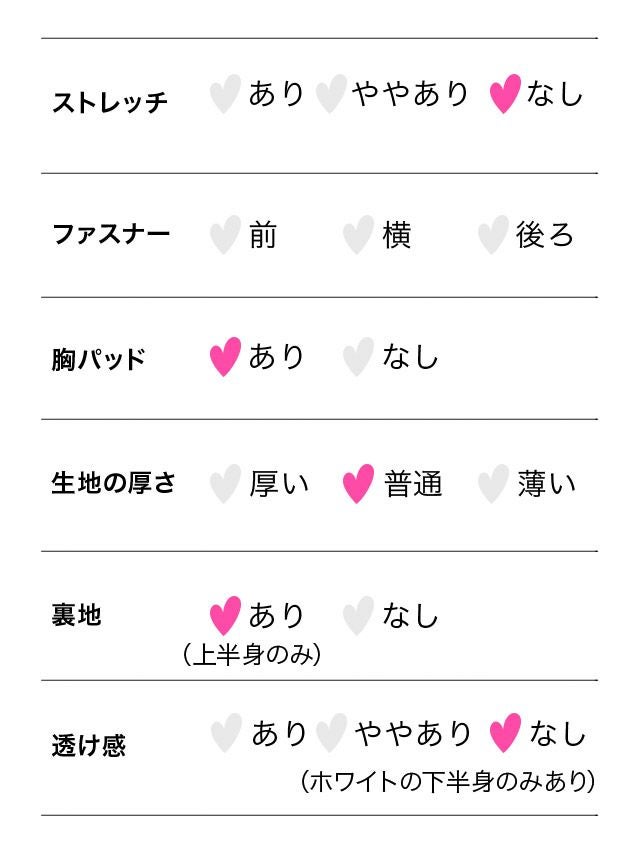Click the gray heart beside ファスナー 横
The image size is (640, 854).
point(358,236)
